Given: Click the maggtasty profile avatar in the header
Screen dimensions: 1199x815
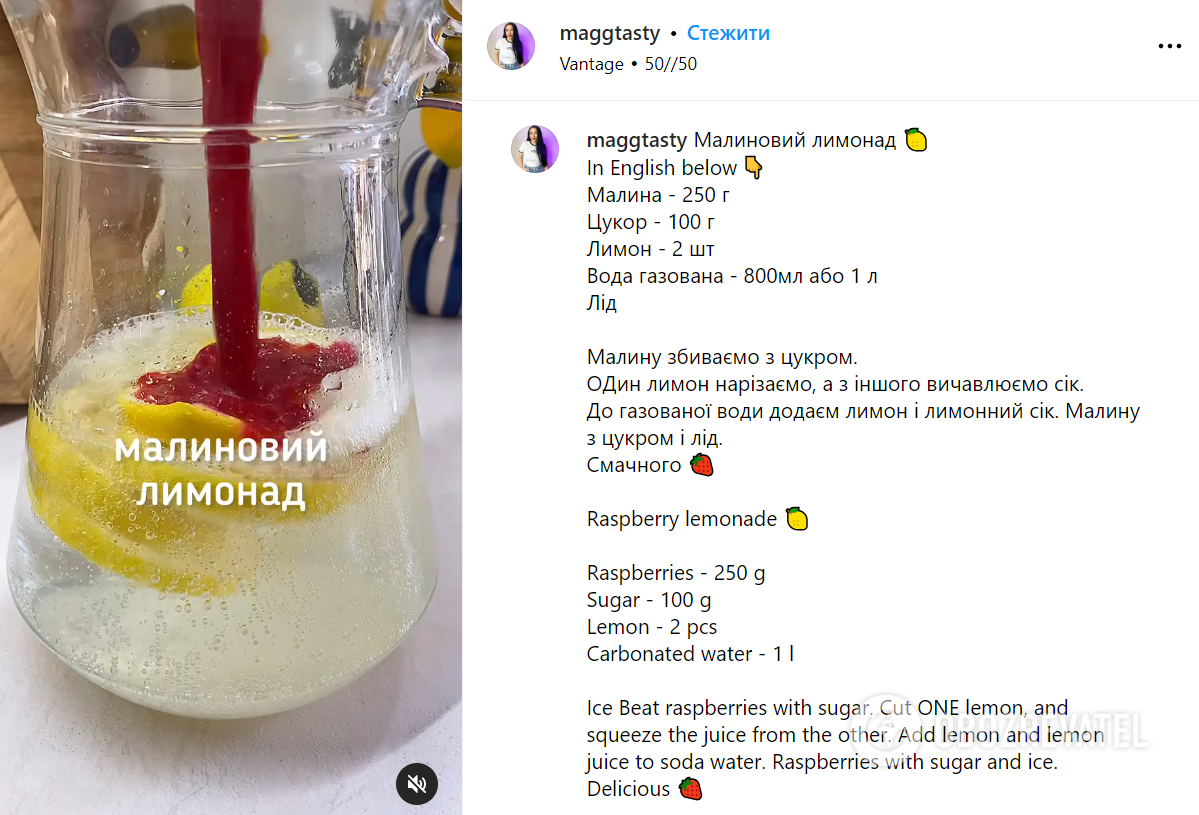Looking at the screenshot, I should click(x=511, y=46).
